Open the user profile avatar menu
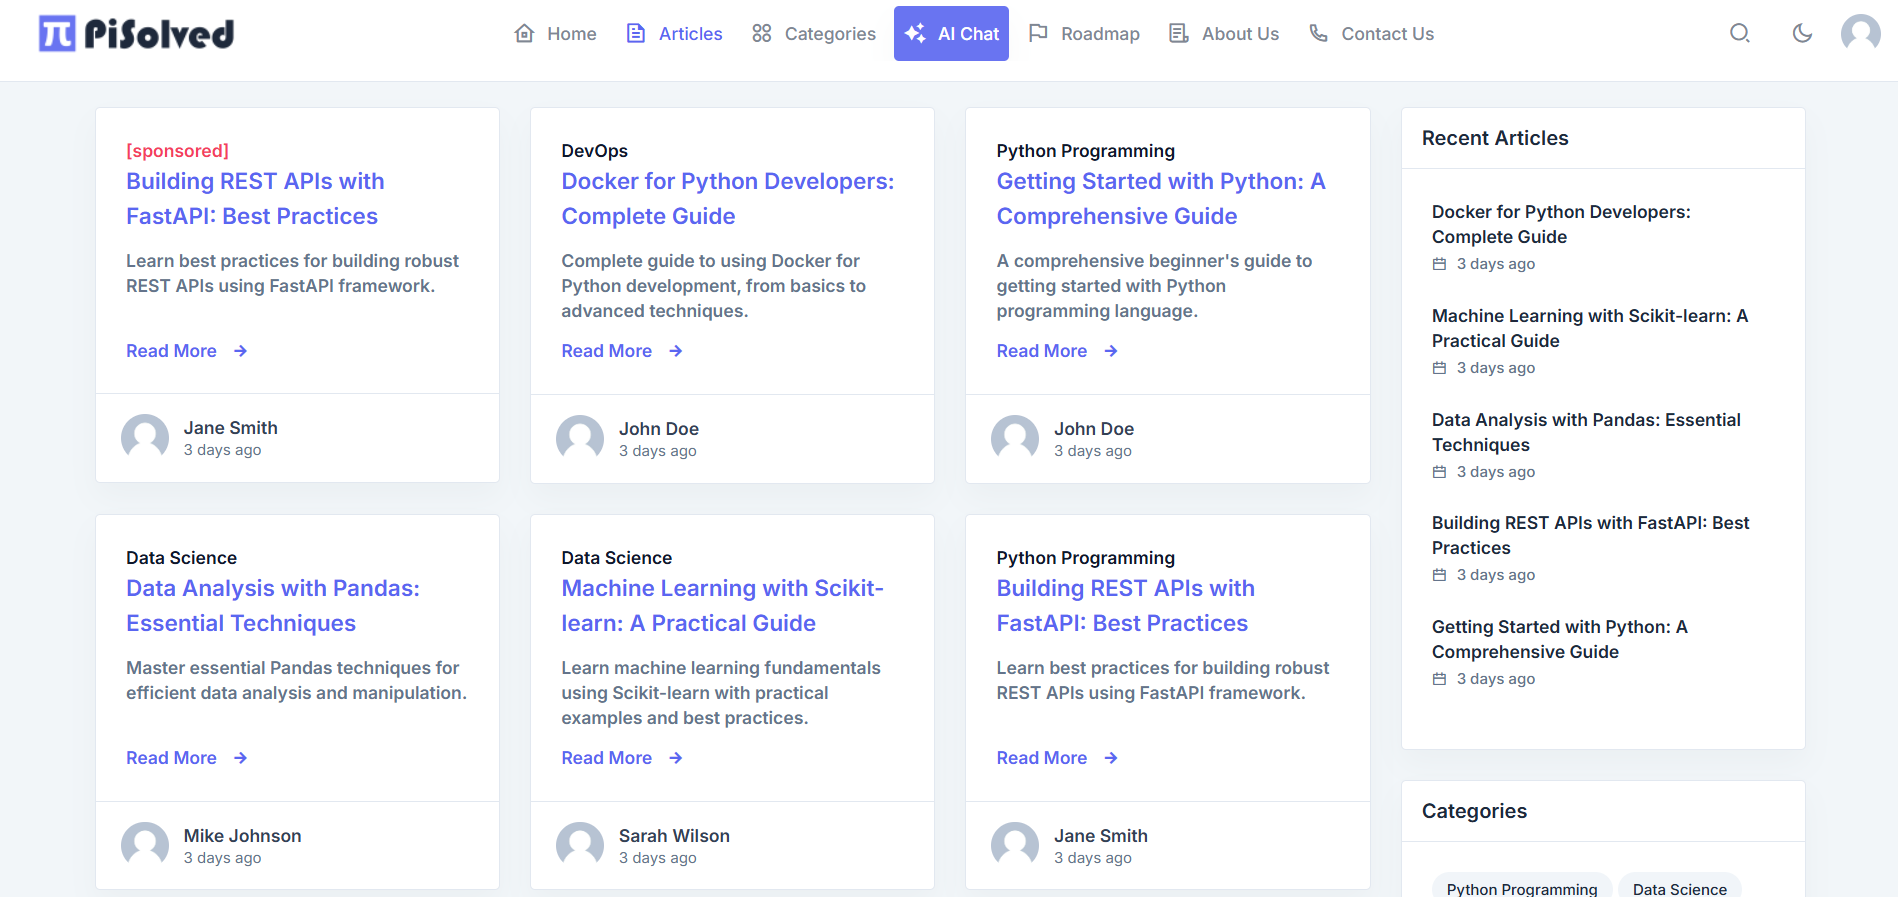The image size is (1898, 897). coord(1860,34)
